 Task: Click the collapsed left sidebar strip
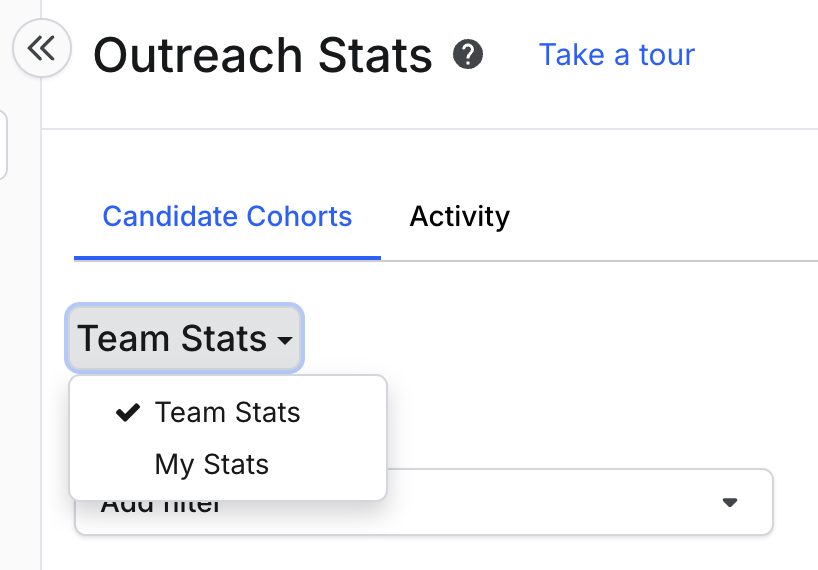tap(20, 350)
